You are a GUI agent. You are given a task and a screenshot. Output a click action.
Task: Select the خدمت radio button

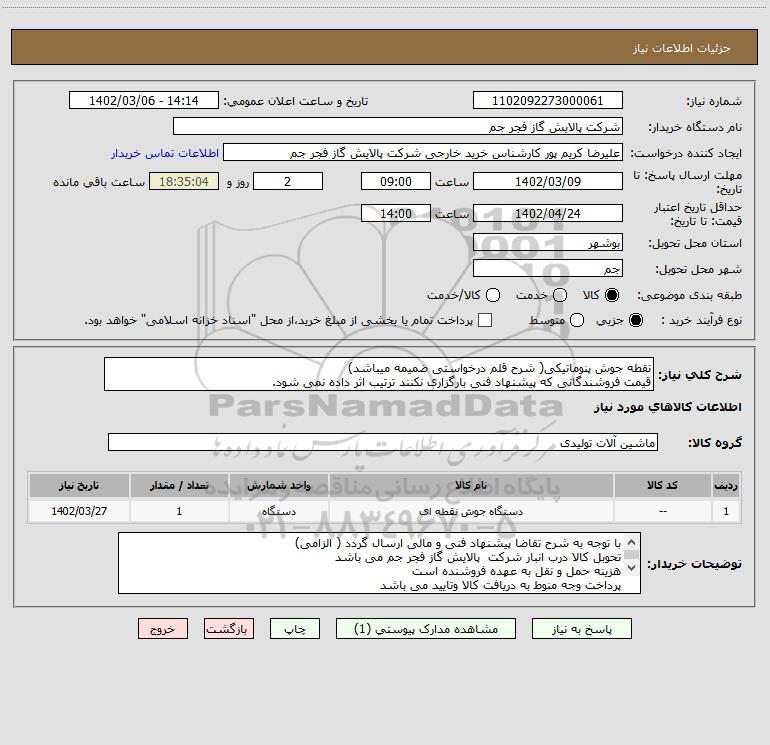tap(560, 295)
